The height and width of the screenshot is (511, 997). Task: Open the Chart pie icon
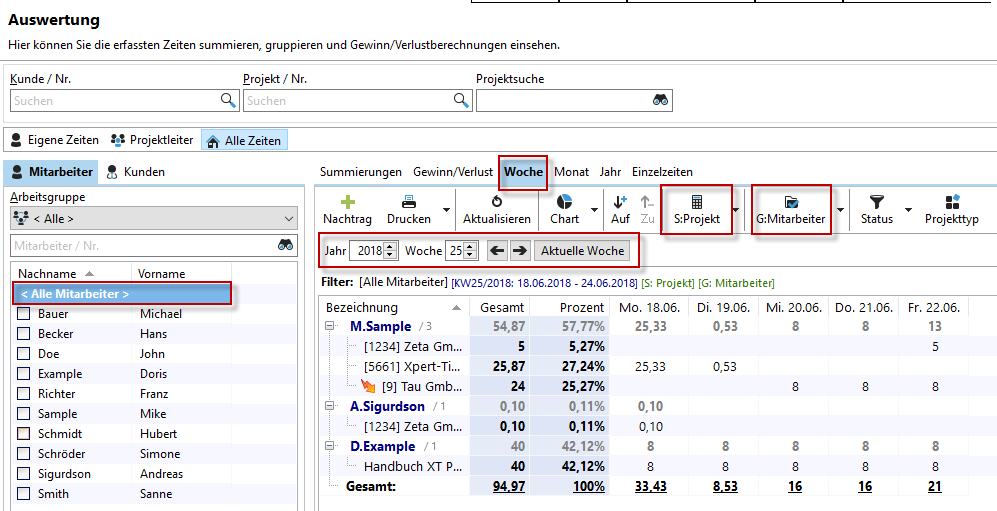tap(564, 202)
